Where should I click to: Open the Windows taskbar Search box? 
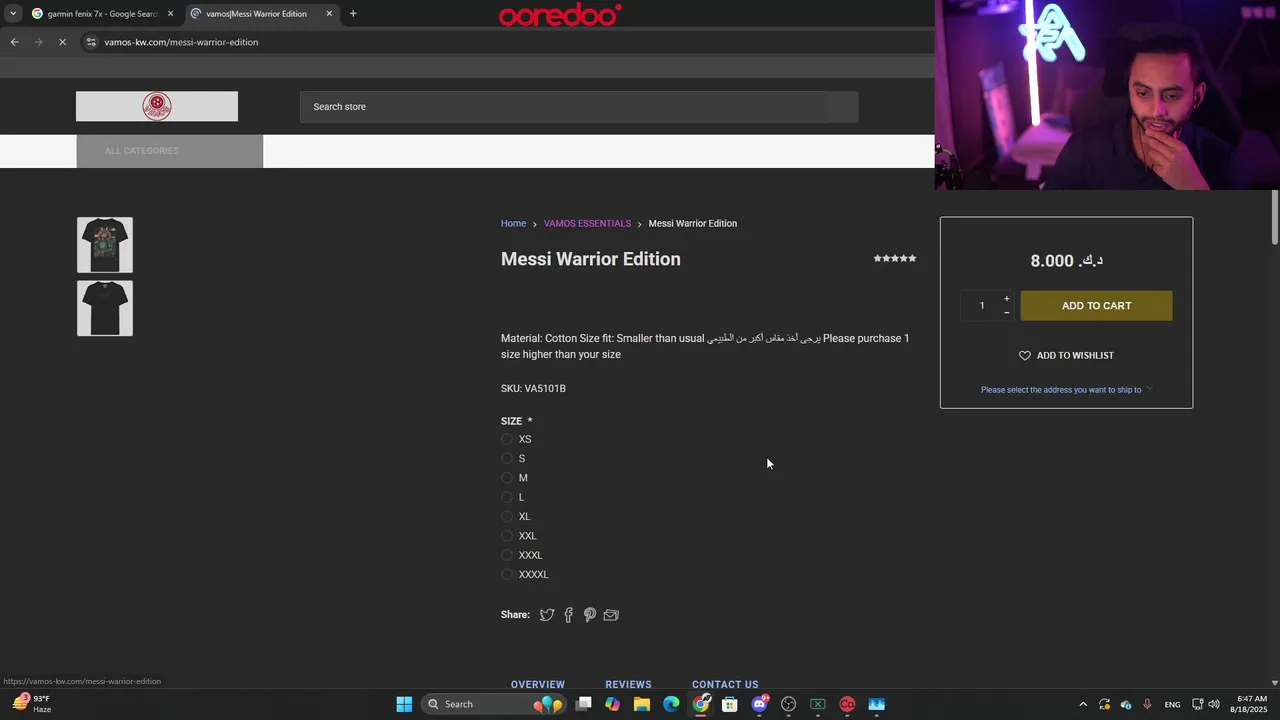tap(492, 704)
